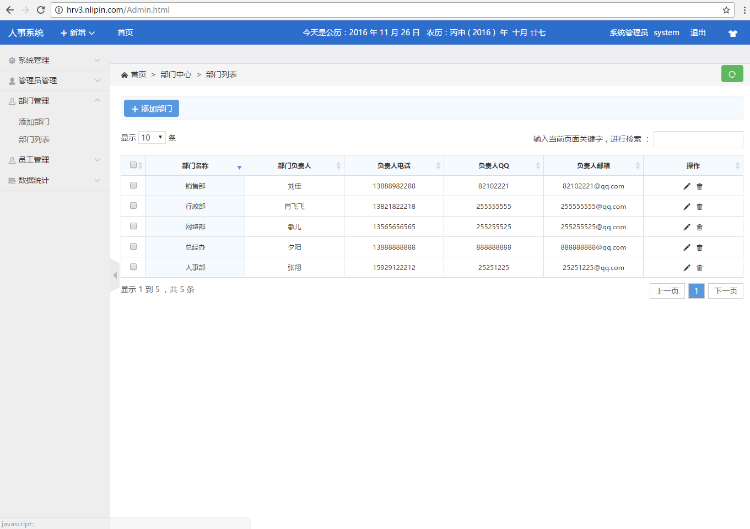The image size is (750, 529).
Task: Click the home icon in breadcrumb
Action: 124,75
